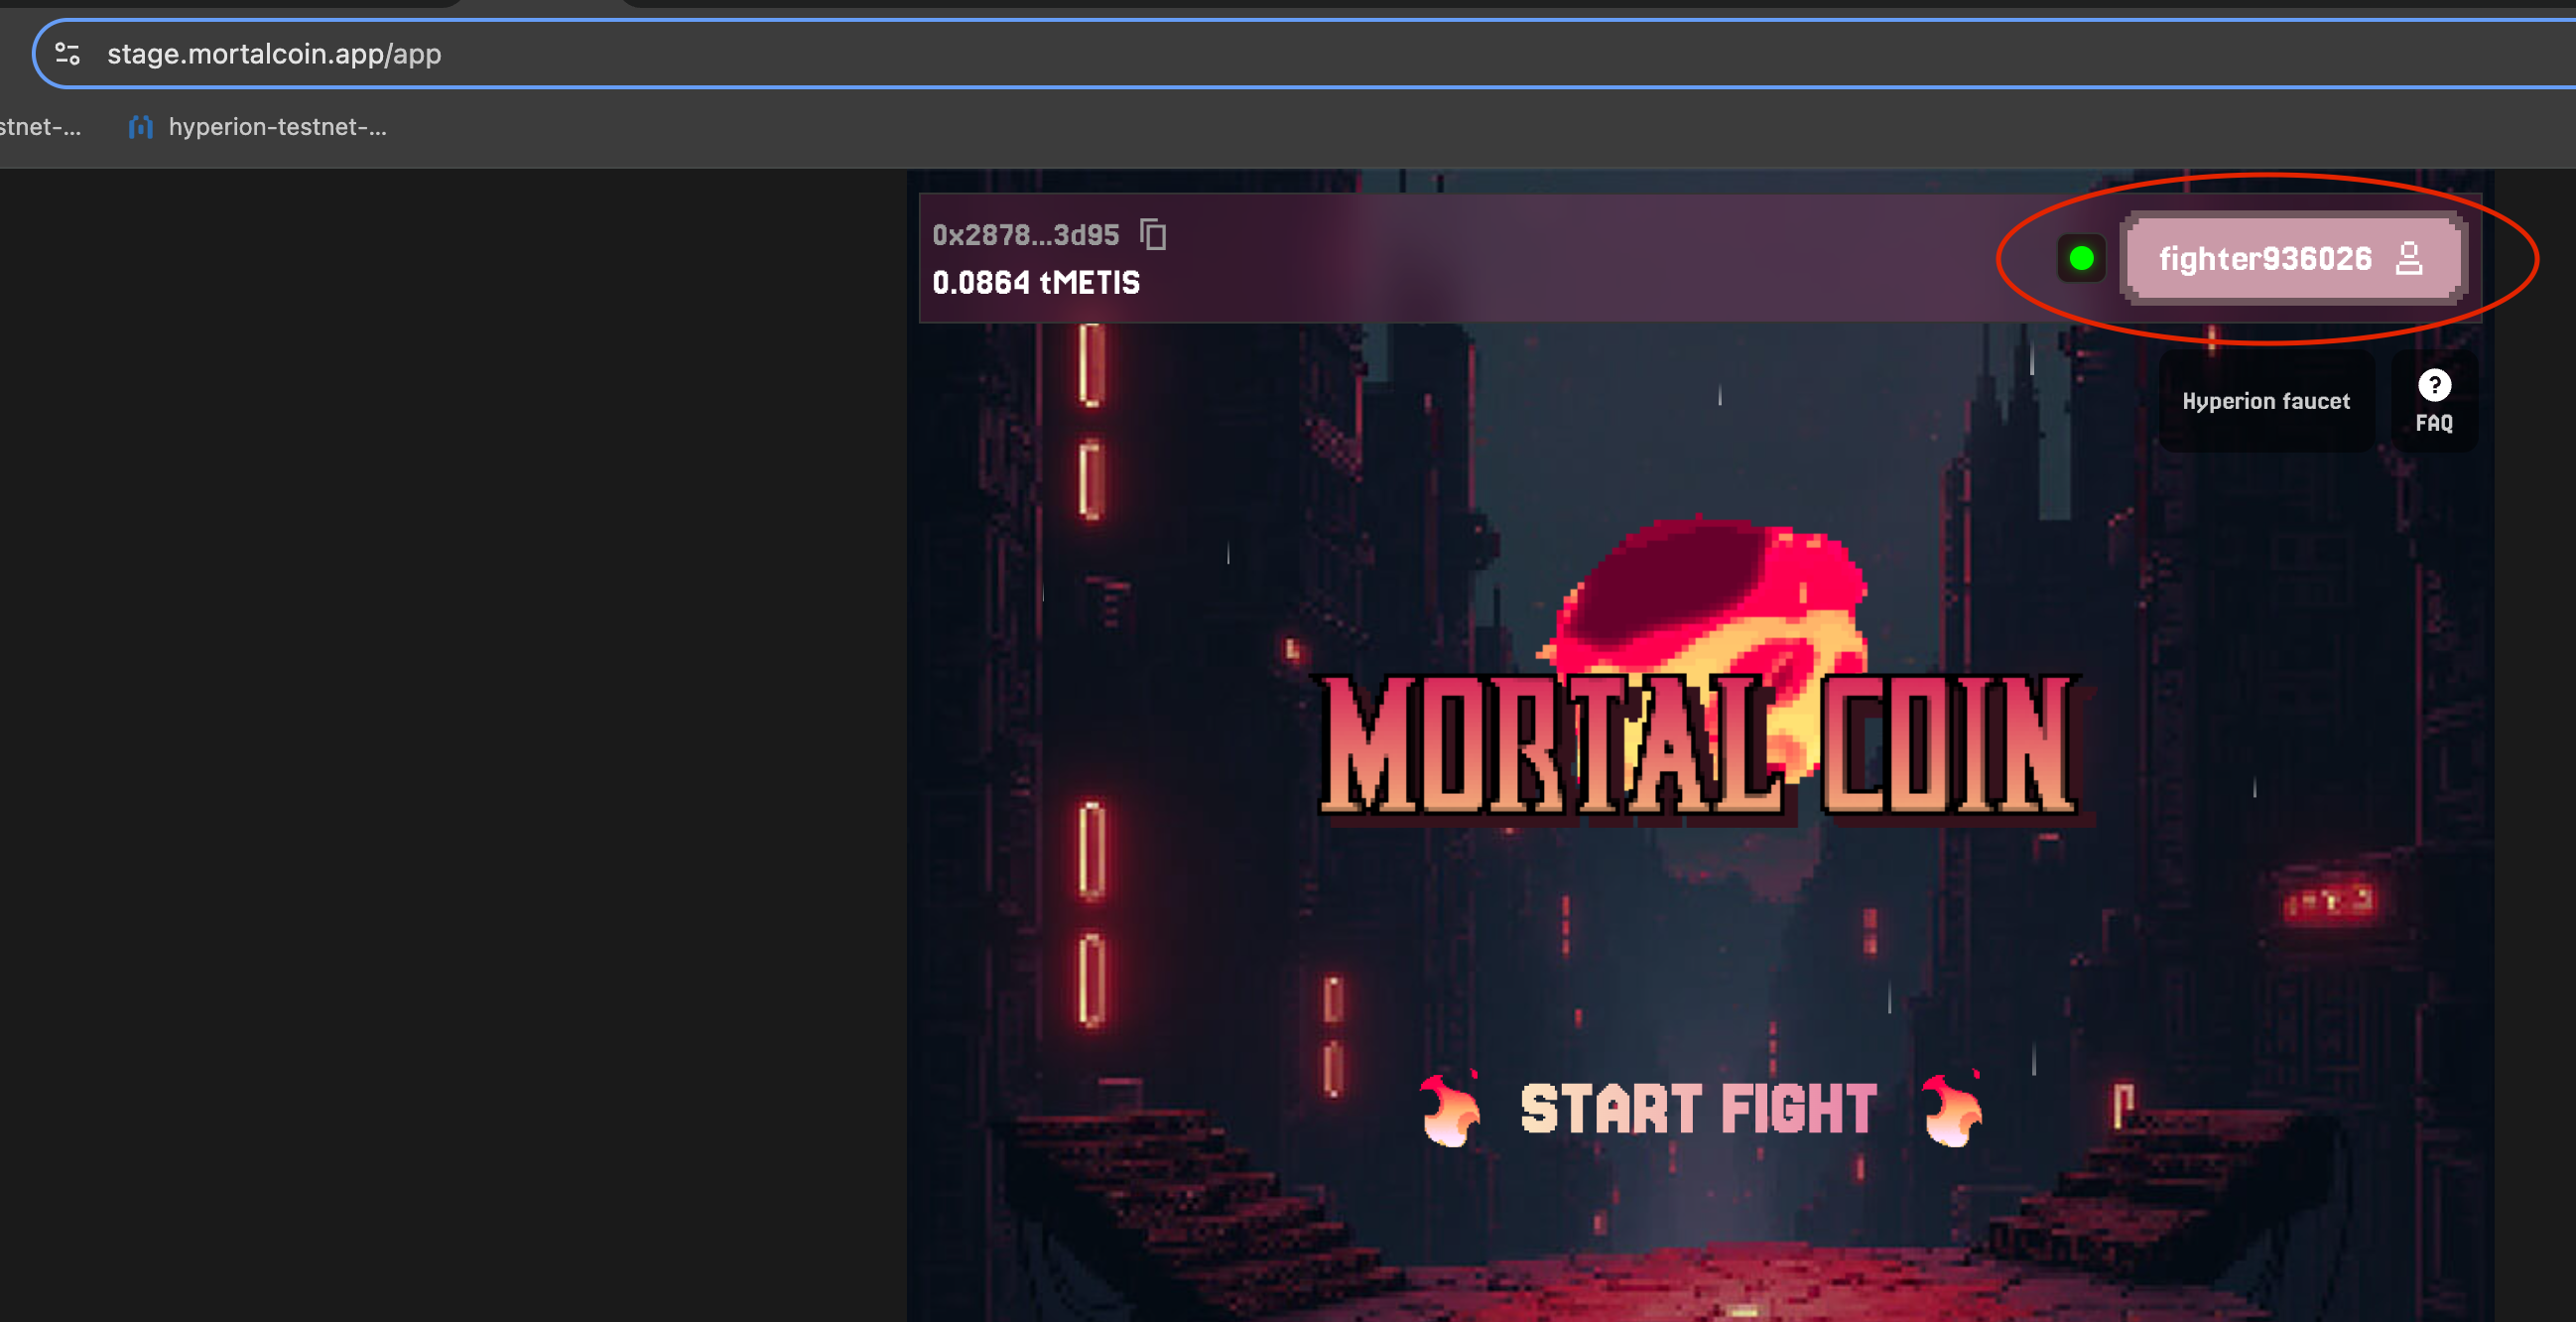Screen dimensions: 2576x1322
Task: Click the flame icon left of START FIGHT
Action: click(x=1450, y=1109)
